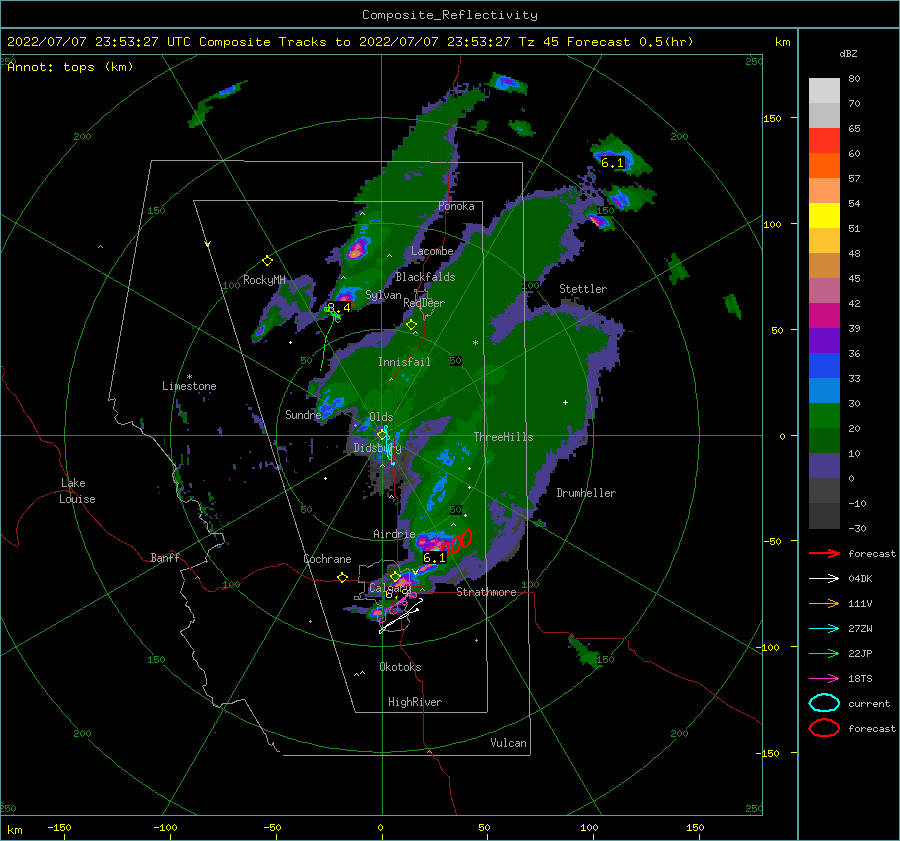Select the Vulcan label
This screenshot has width=900, height=841.
508,743
